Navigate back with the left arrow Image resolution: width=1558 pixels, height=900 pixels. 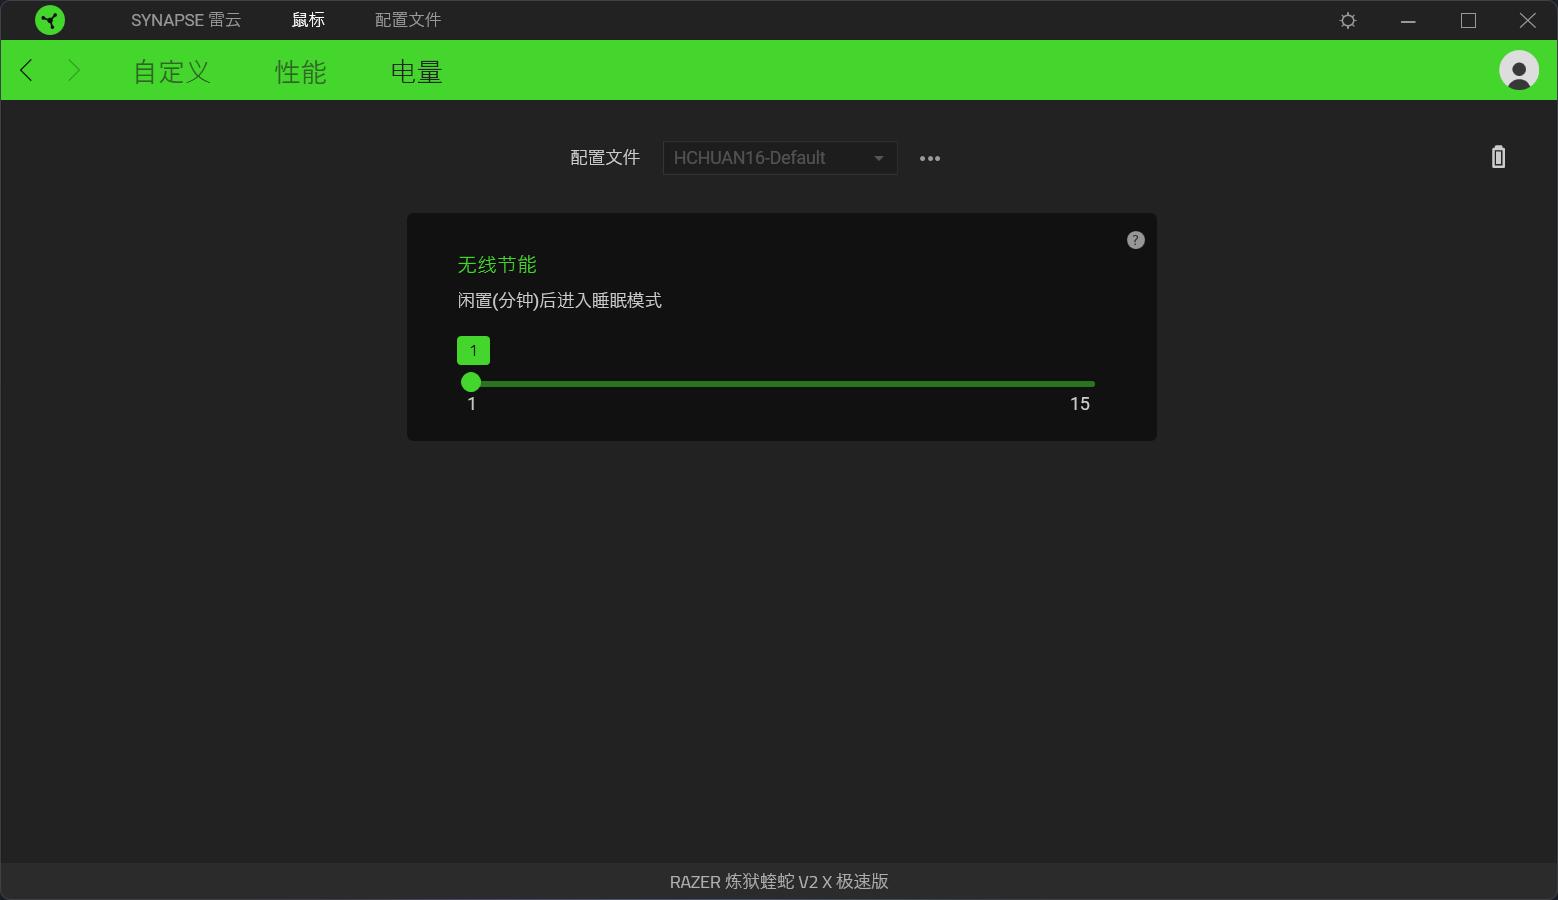[25, 70]
